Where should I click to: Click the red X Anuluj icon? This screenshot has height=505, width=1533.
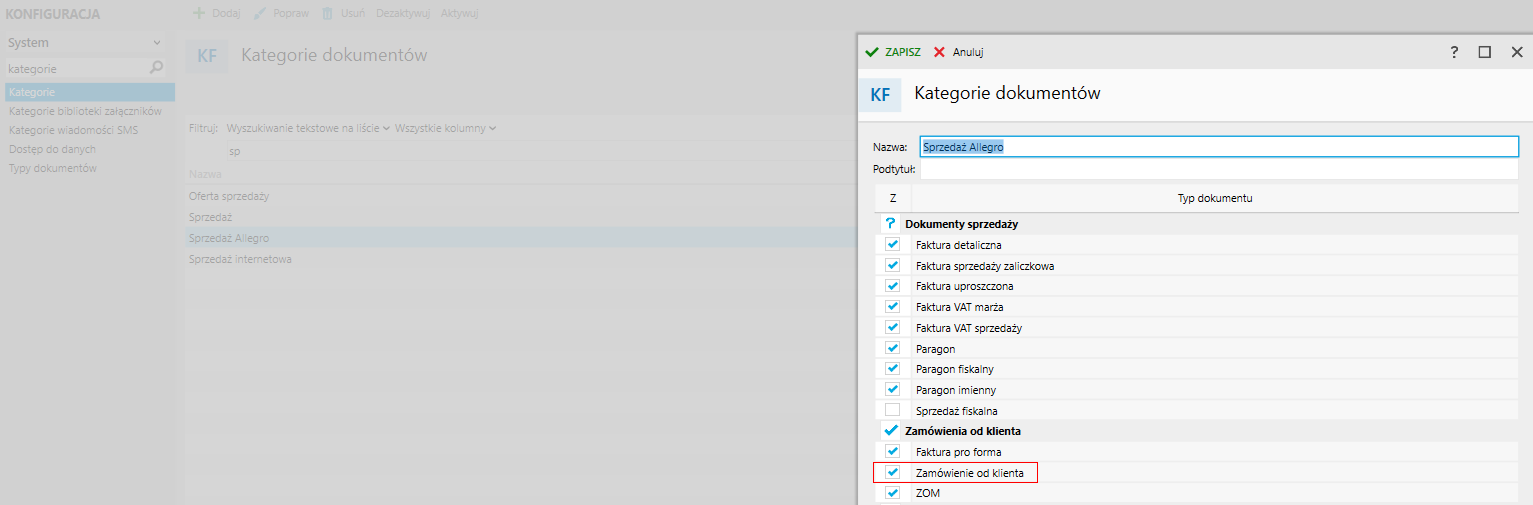click(x=939, y=52)
